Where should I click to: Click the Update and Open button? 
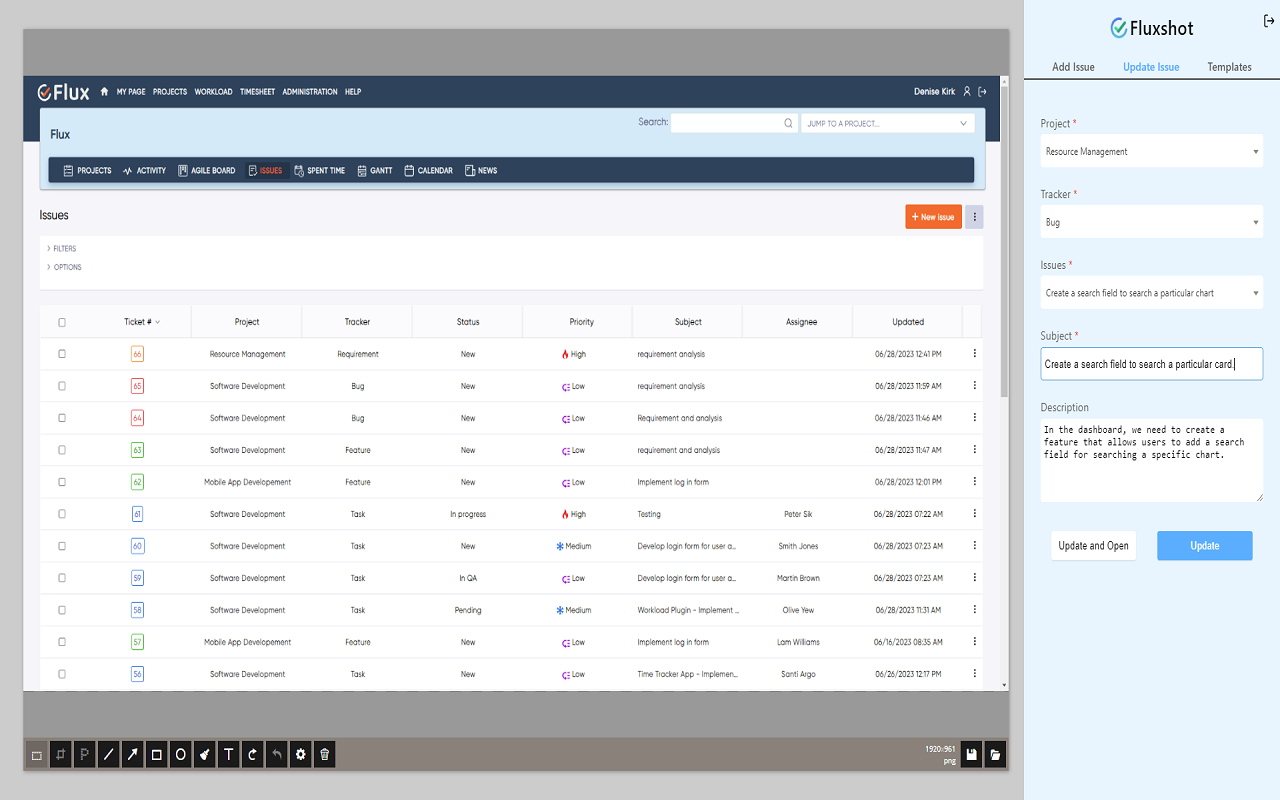(x=1093, y=546)
